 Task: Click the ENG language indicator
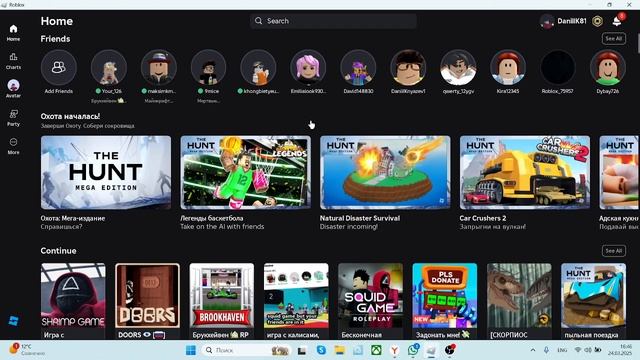click(562, 350)
